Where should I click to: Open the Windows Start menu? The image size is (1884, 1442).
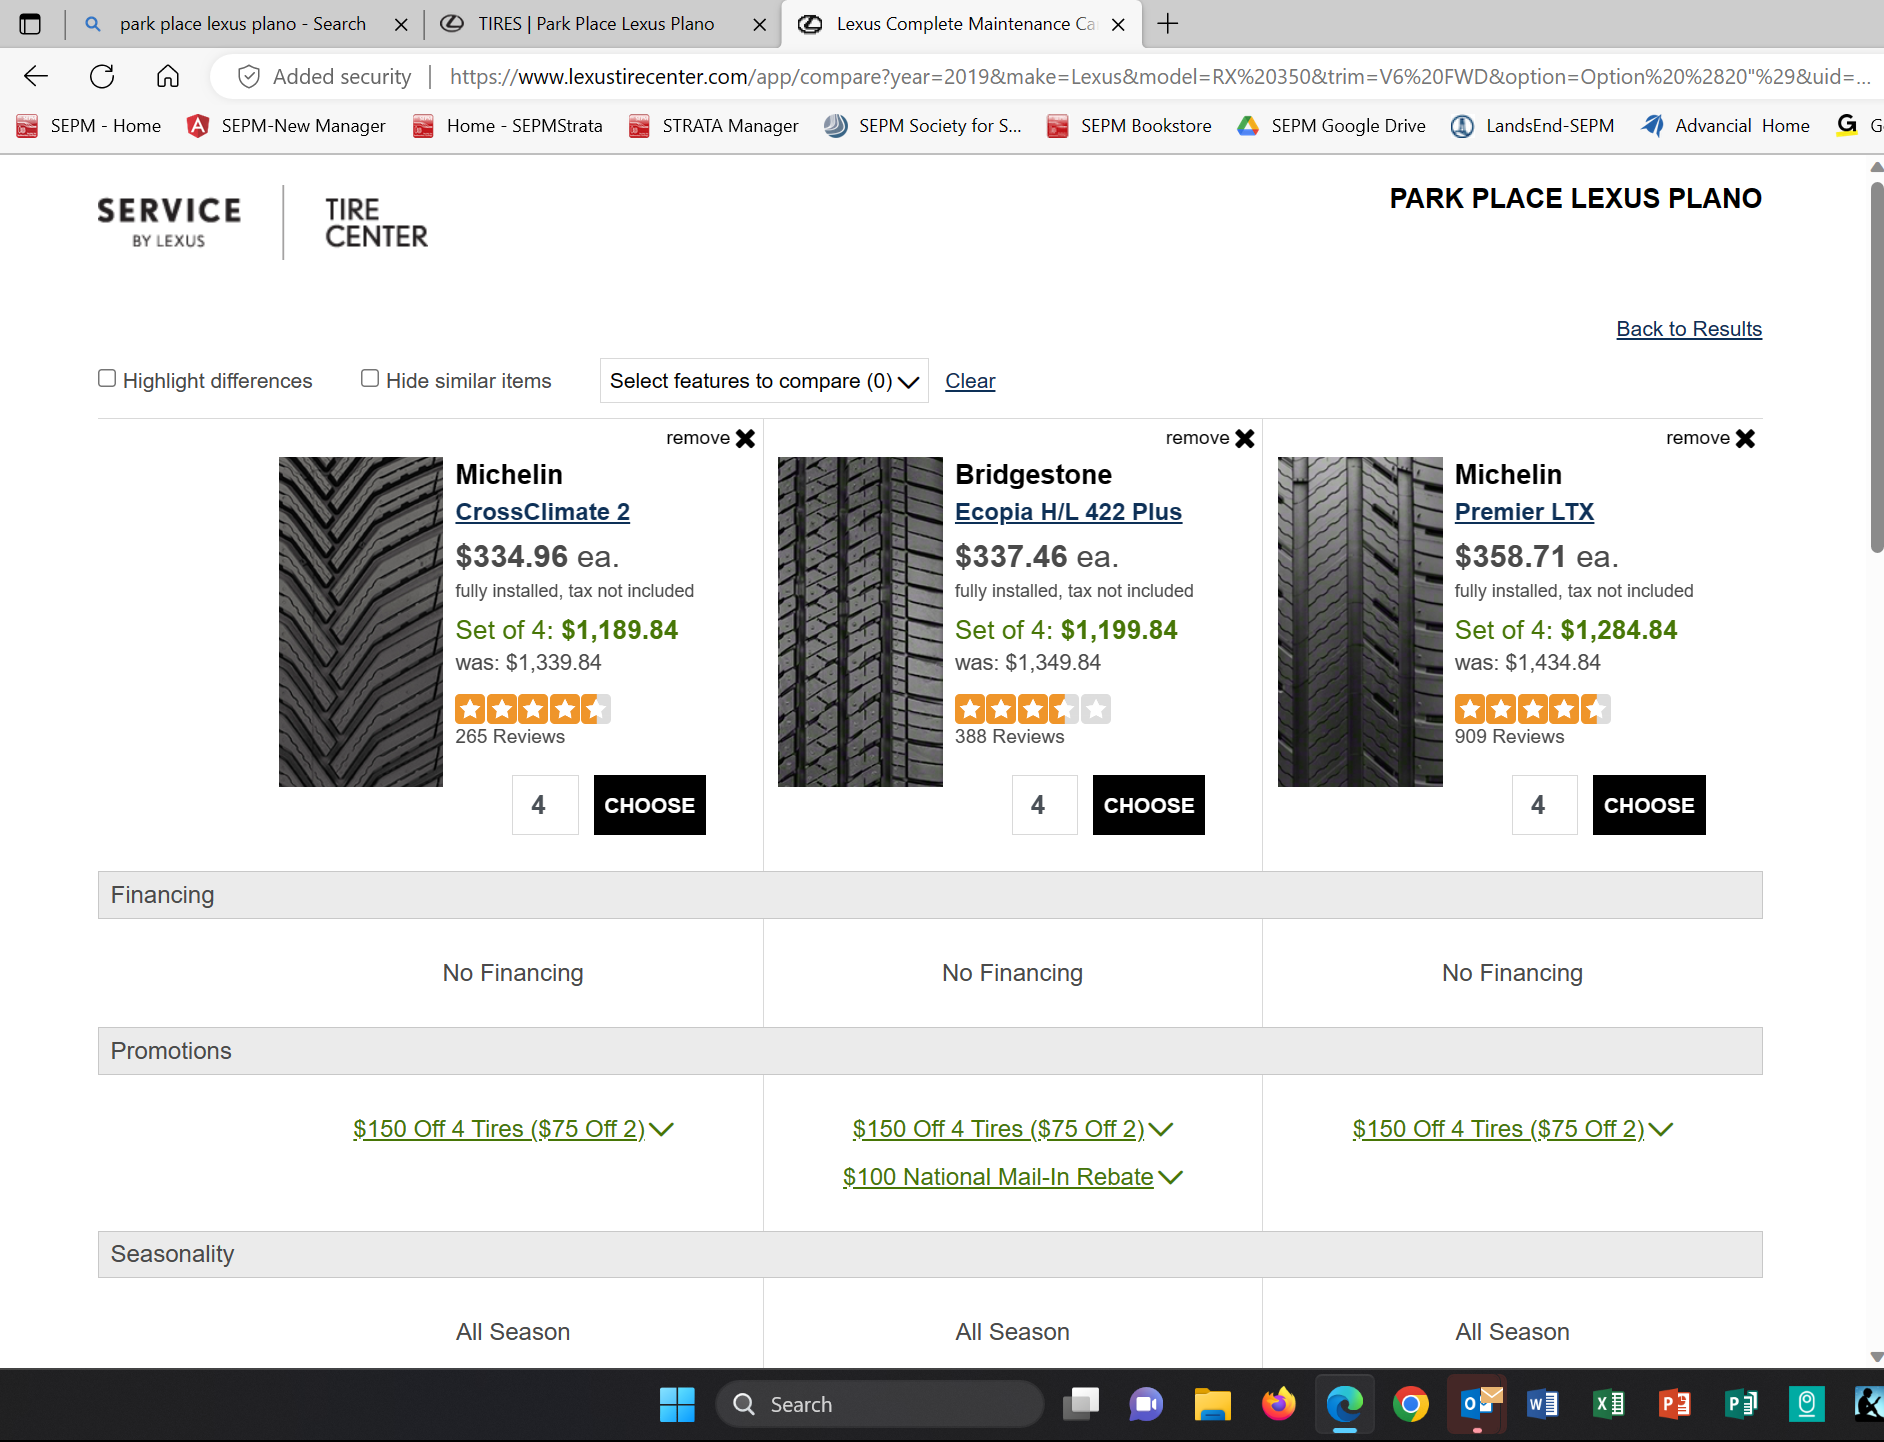pyautogui.click(x=677, y=1404)
